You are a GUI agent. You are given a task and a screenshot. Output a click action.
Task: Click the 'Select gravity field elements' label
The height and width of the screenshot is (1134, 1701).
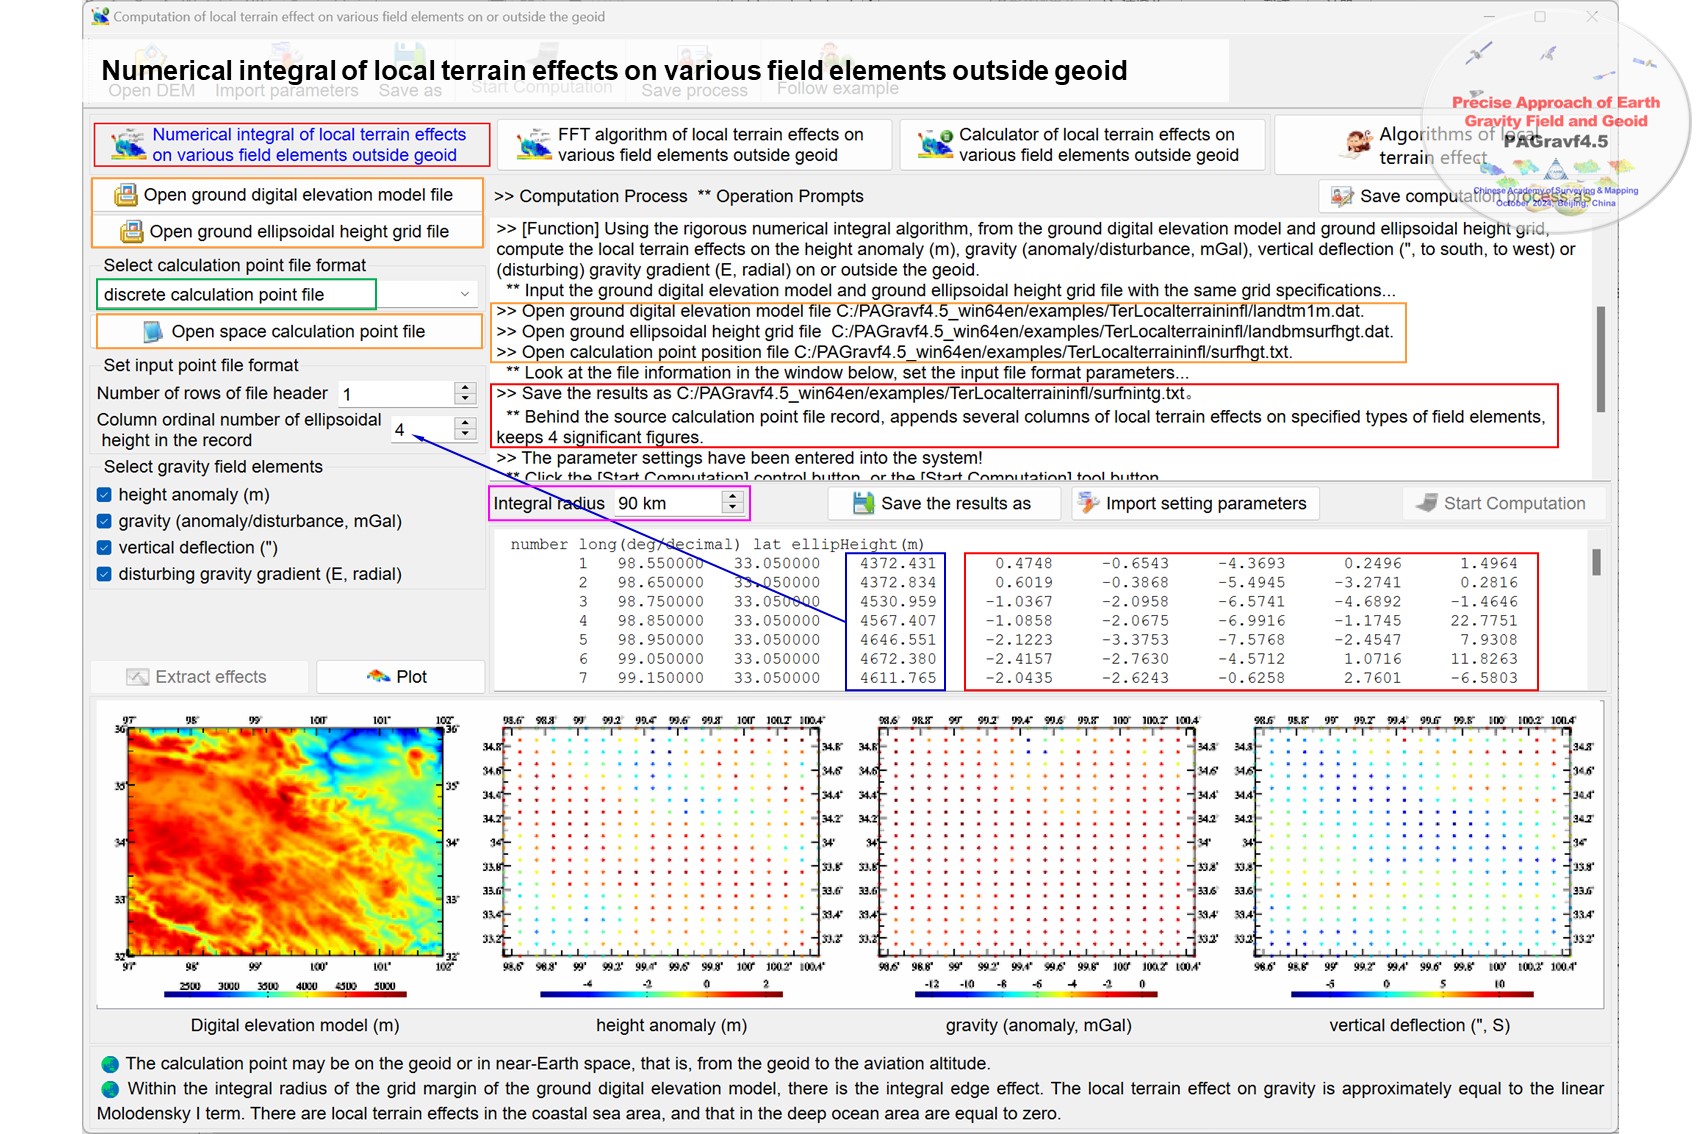(213, 467)
